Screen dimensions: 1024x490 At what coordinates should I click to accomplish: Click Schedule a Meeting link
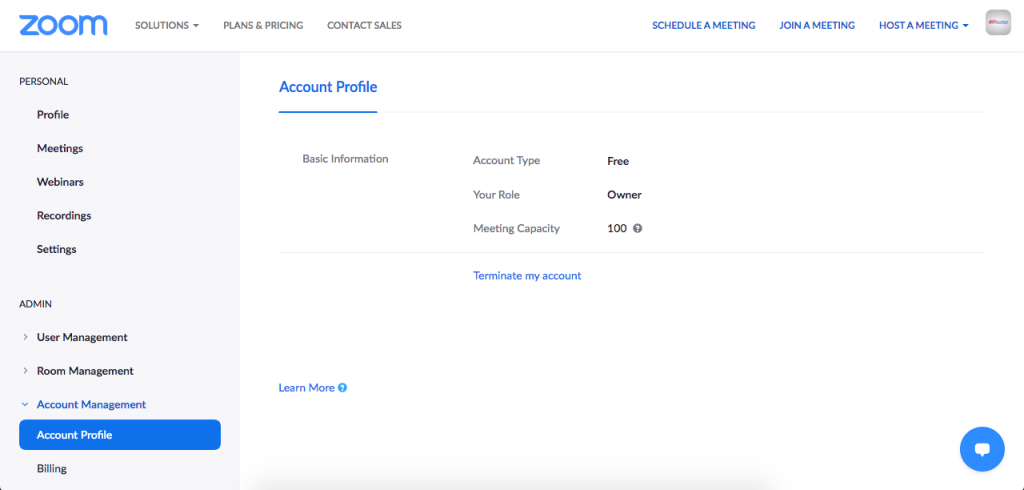704,25
